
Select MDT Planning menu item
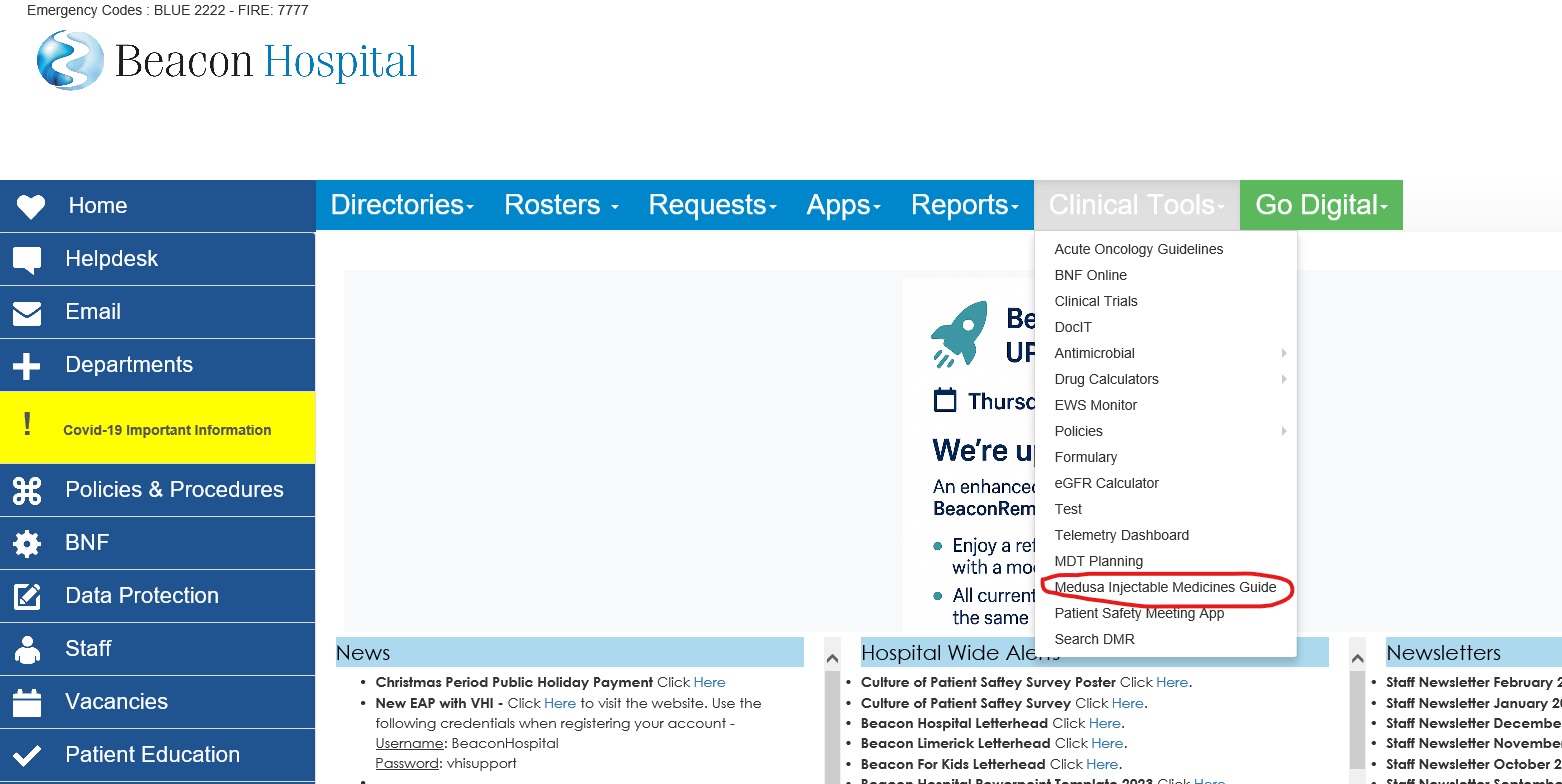pos(1166,561)
